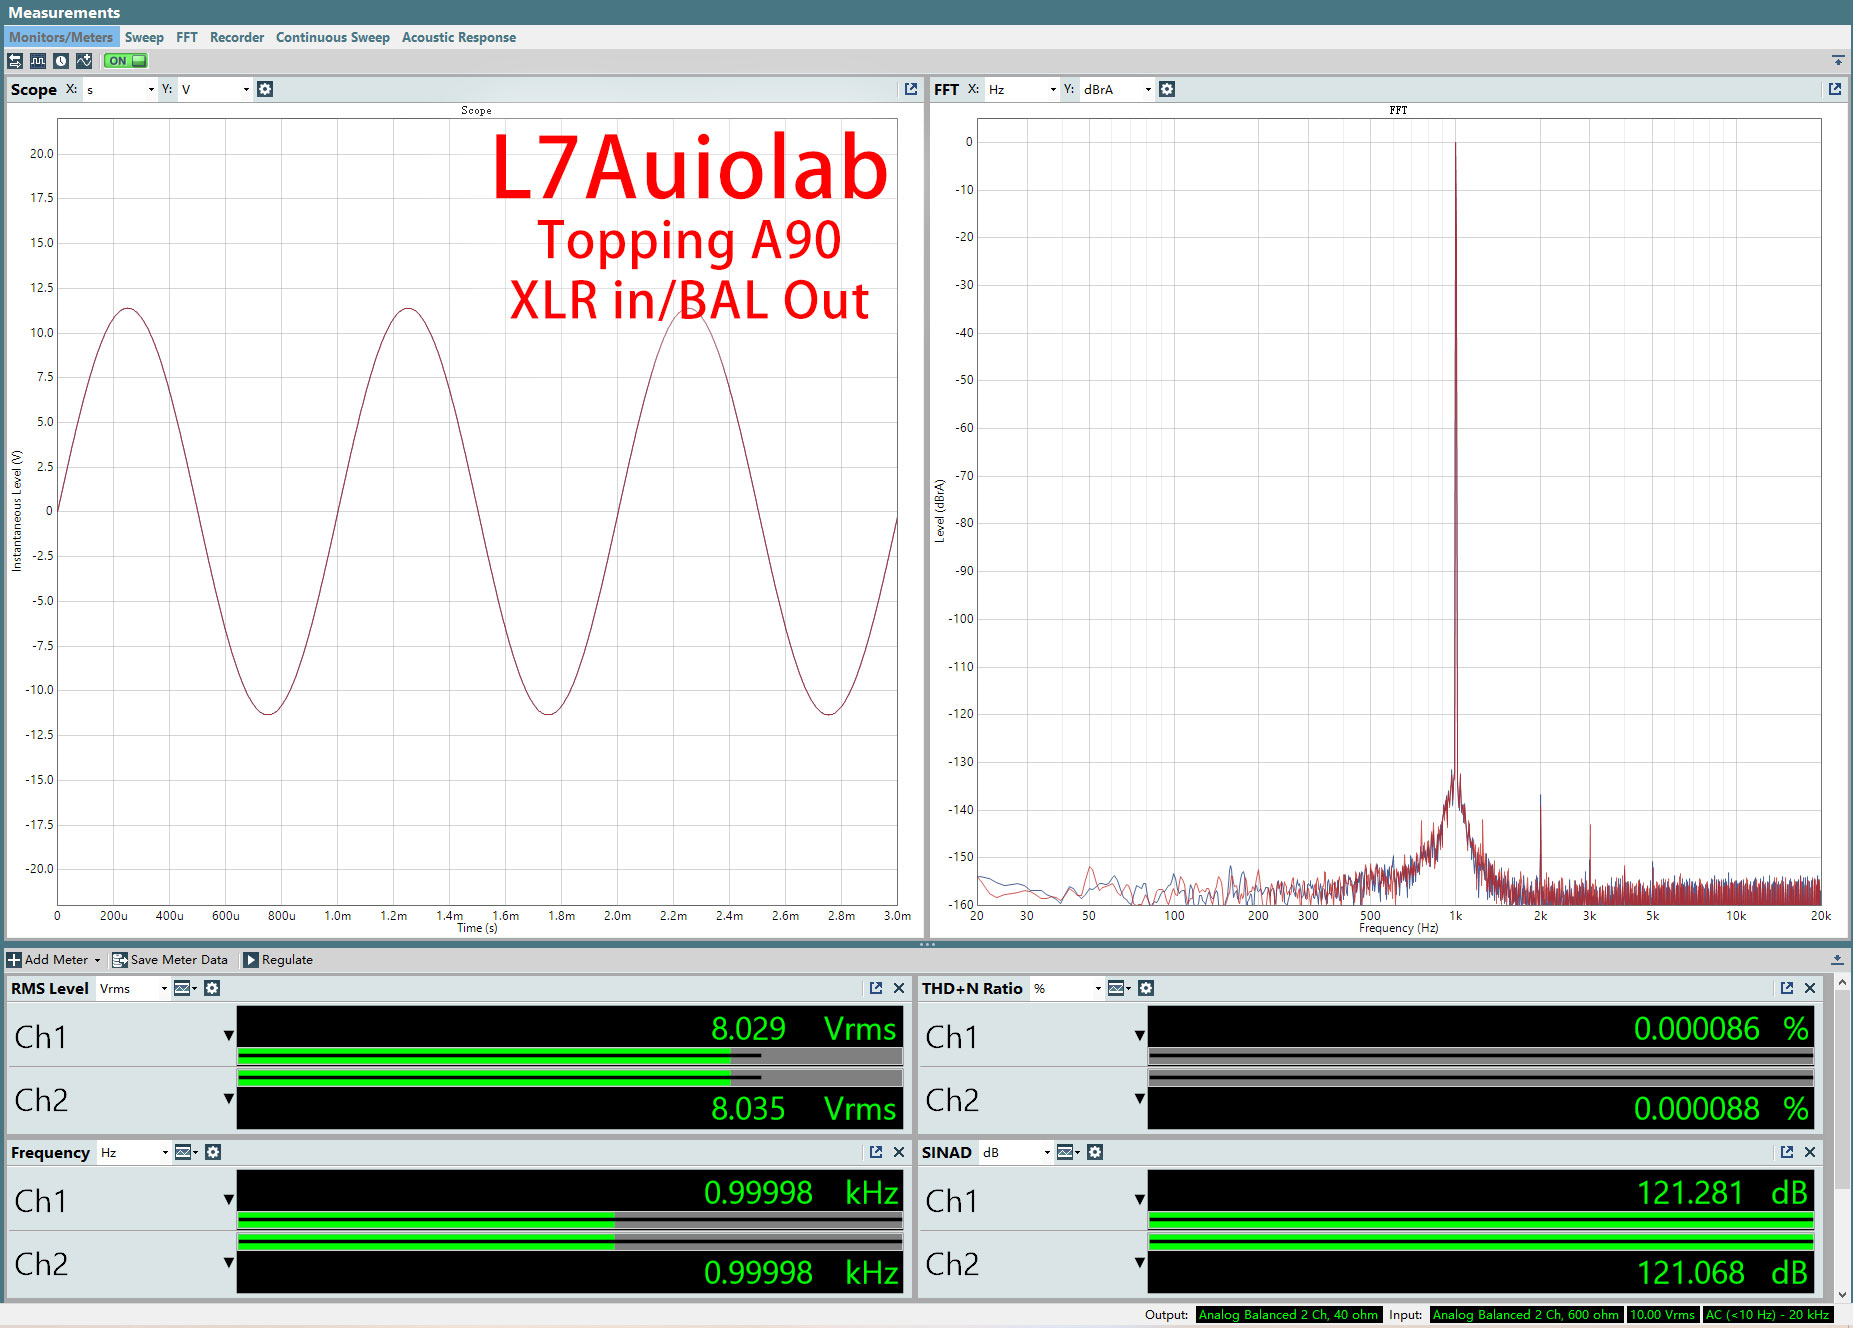
Task: Close the RMS Level meter
Action: click(x=899, y=988)
